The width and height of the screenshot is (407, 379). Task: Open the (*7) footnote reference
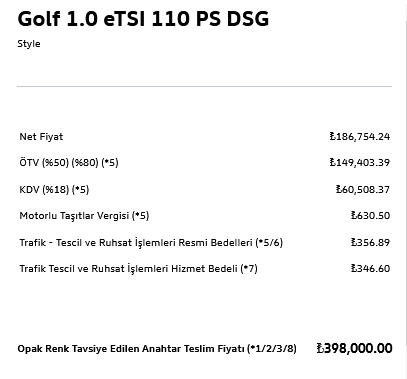[x=249, y=269]
